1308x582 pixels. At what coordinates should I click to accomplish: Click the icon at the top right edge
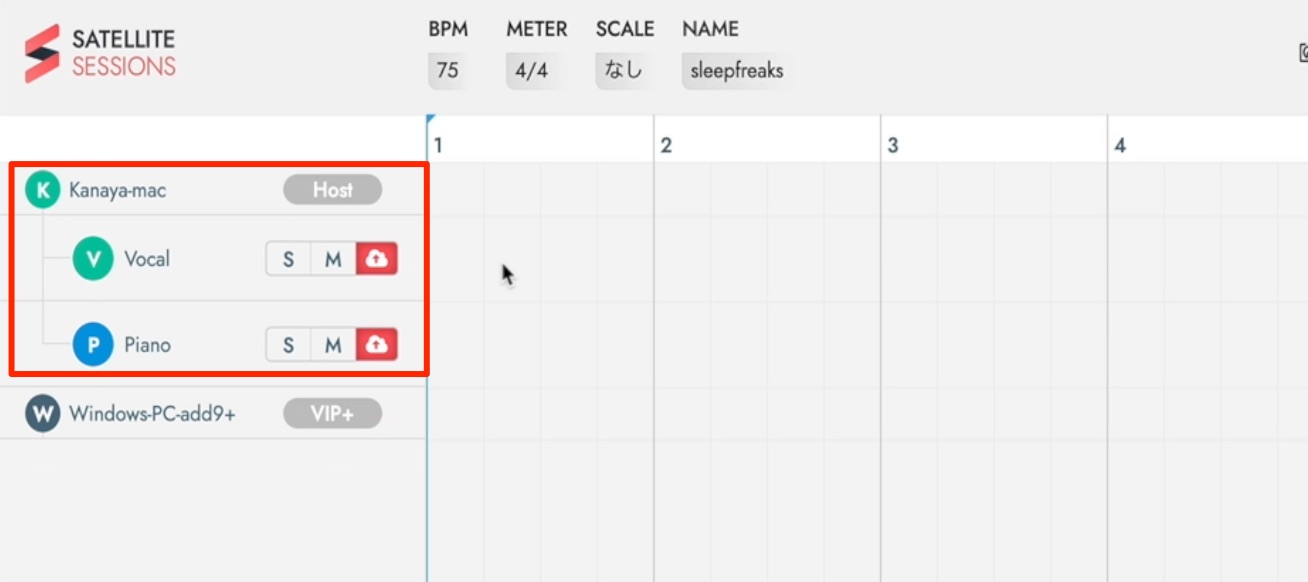point(1302,53)
